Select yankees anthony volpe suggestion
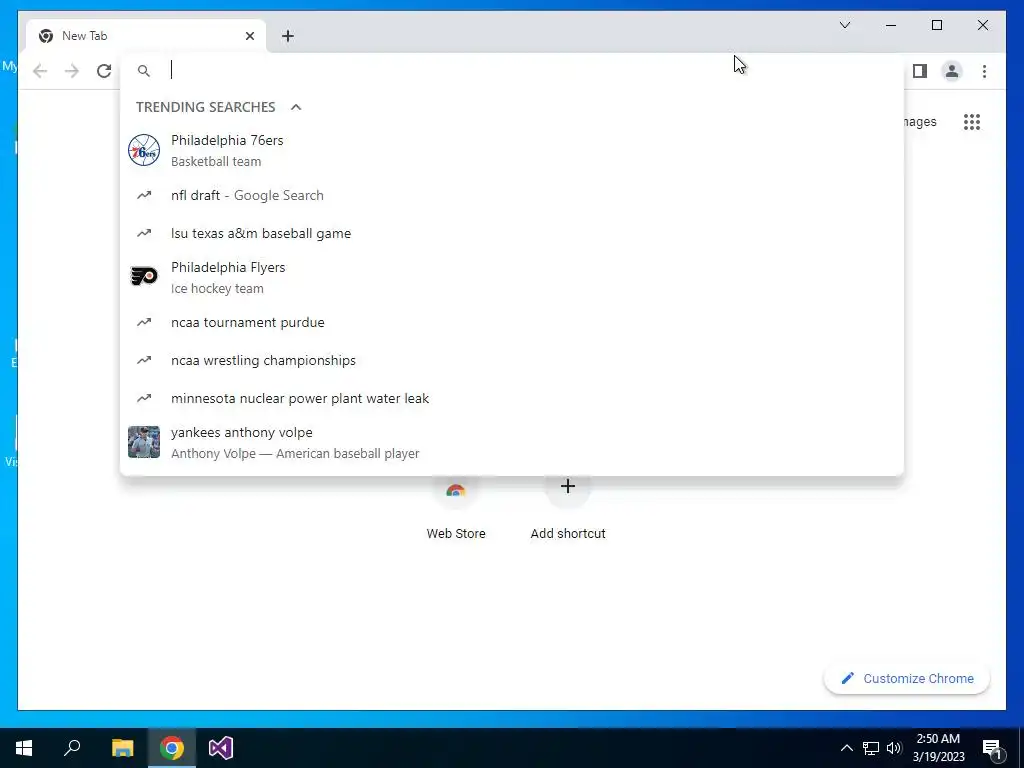Image resolution: width=1024 pixels, height=768 pixels. tap(513, 442)
